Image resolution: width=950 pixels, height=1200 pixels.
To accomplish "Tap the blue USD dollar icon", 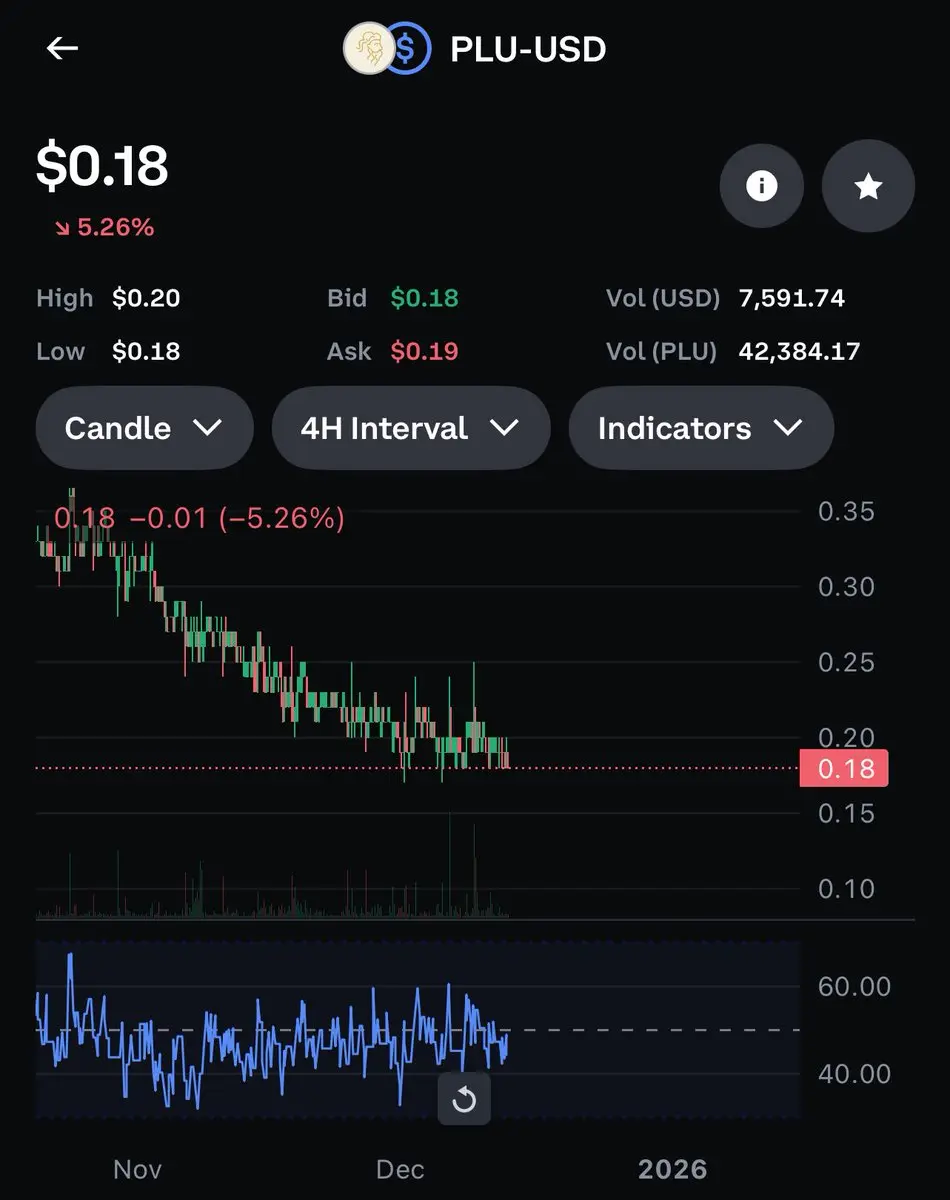I will tap(410, 48).
